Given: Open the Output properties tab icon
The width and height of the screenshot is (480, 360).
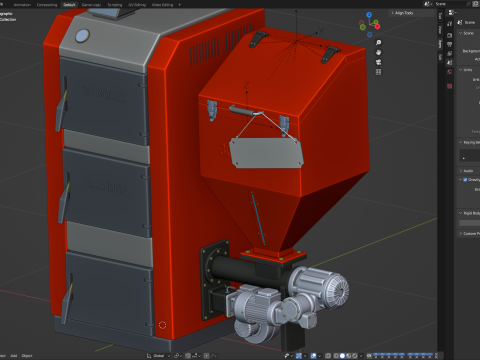Looking at the screenshot, I should [449, 44].
